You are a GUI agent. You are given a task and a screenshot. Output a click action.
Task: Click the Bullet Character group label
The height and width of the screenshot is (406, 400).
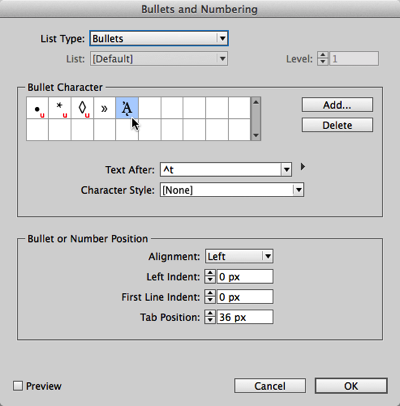[x=65, y=87]
